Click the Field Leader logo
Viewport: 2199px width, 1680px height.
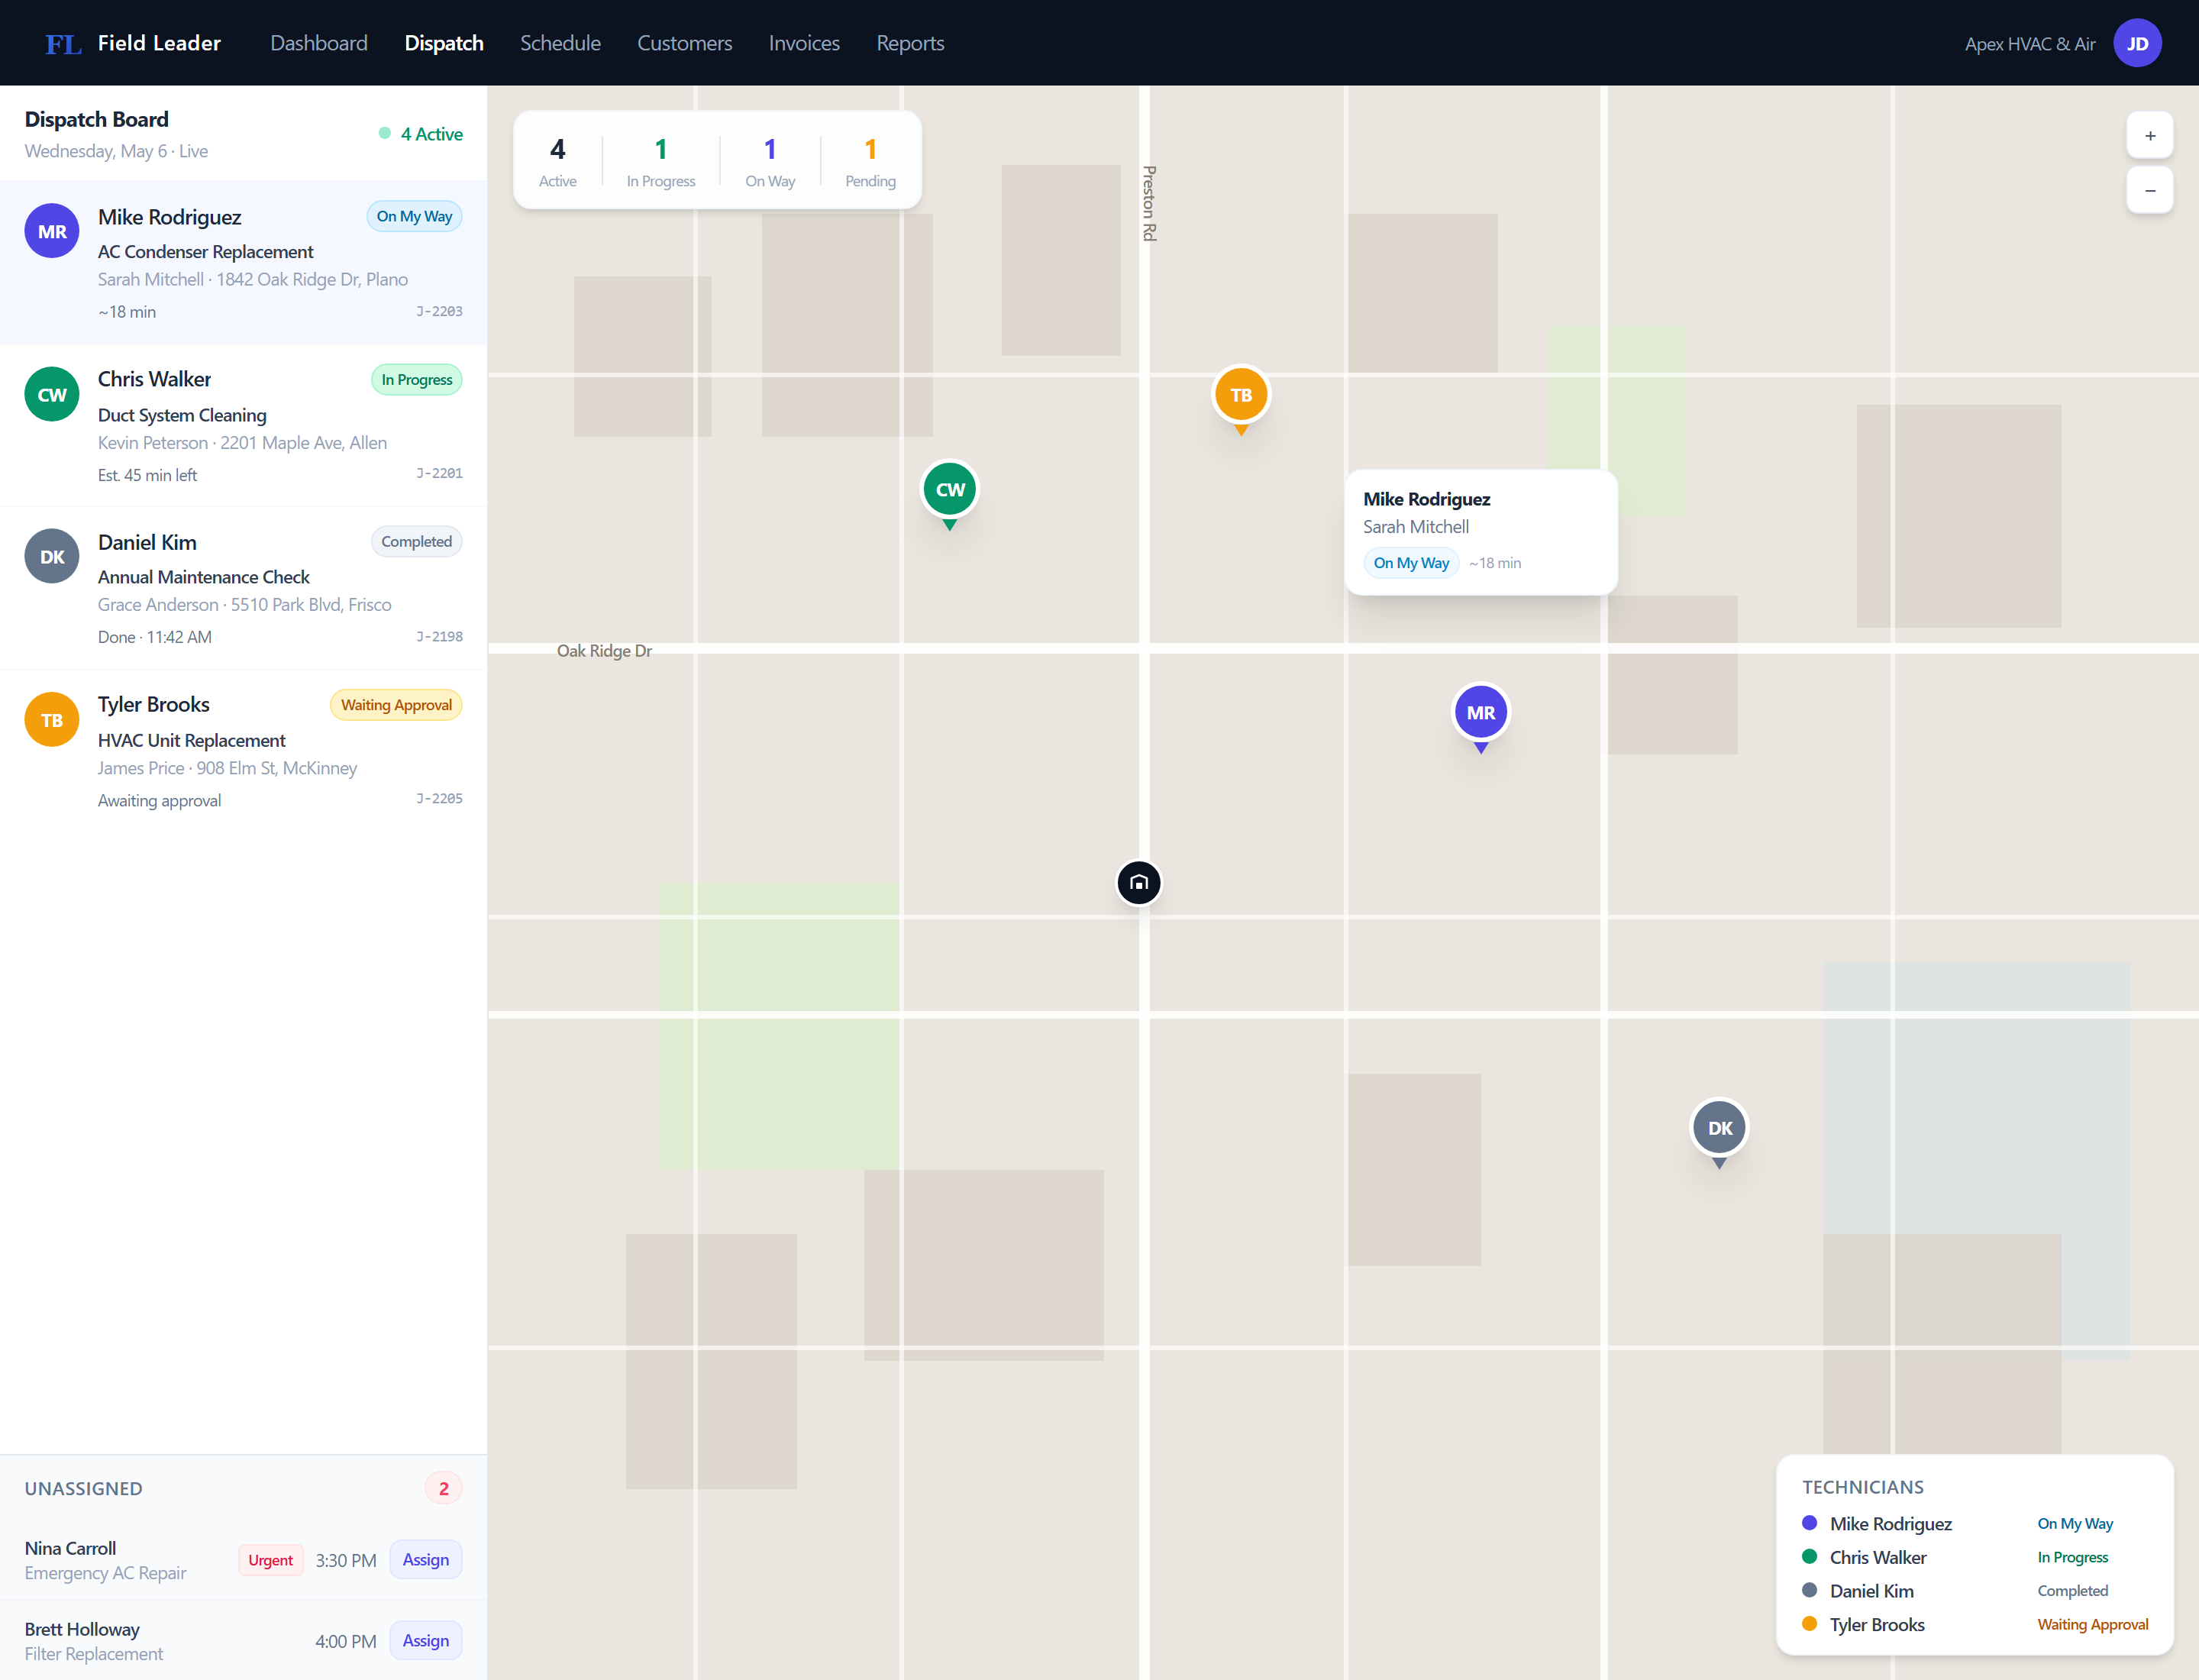pyautogui.click(x=133, y=43)
